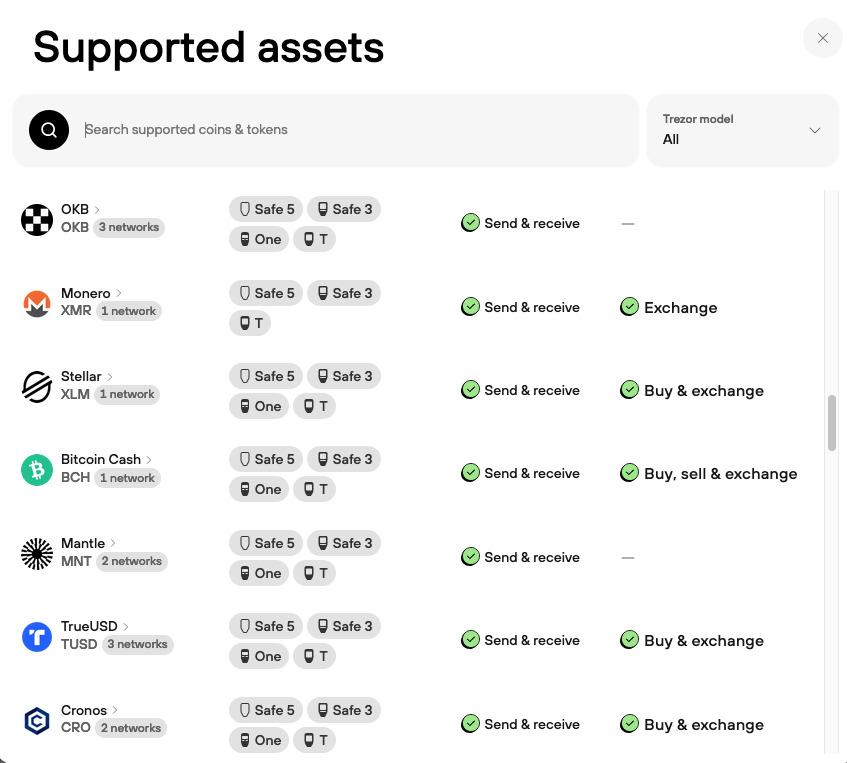Click the black search magnifier icon
847x763 pixels.
[x=49, y=130]
